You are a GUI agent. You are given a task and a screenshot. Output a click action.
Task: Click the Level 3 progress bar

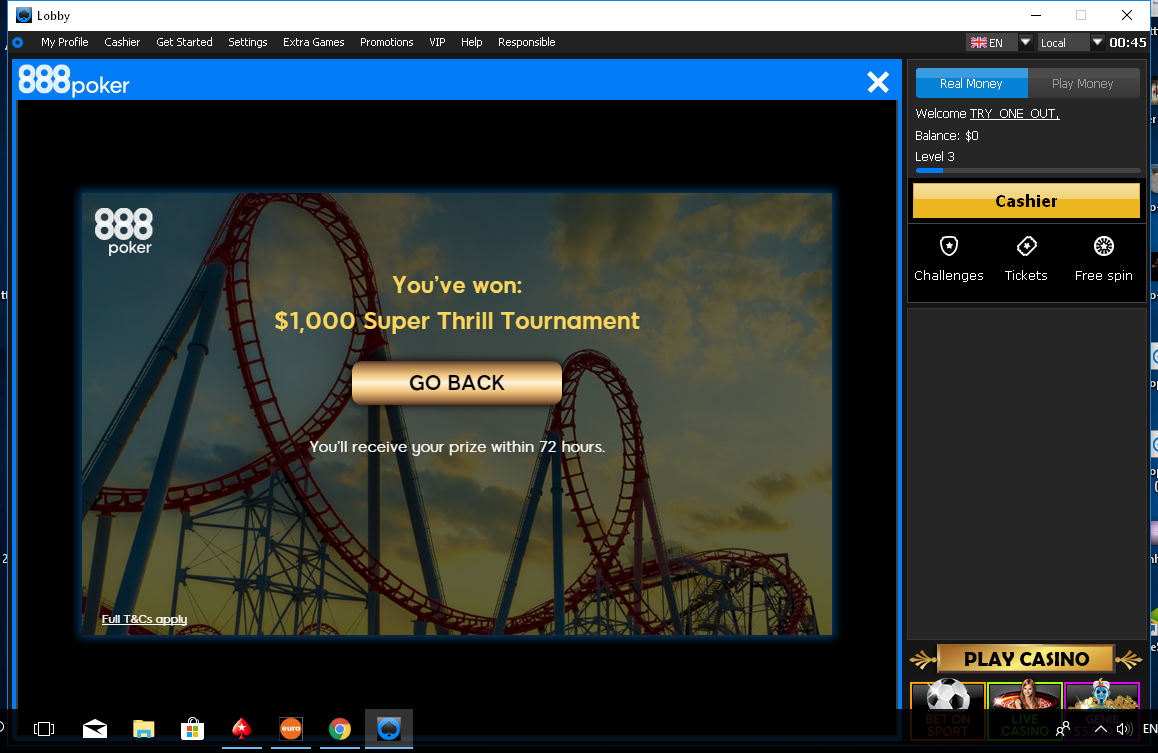click(1027, 171)
